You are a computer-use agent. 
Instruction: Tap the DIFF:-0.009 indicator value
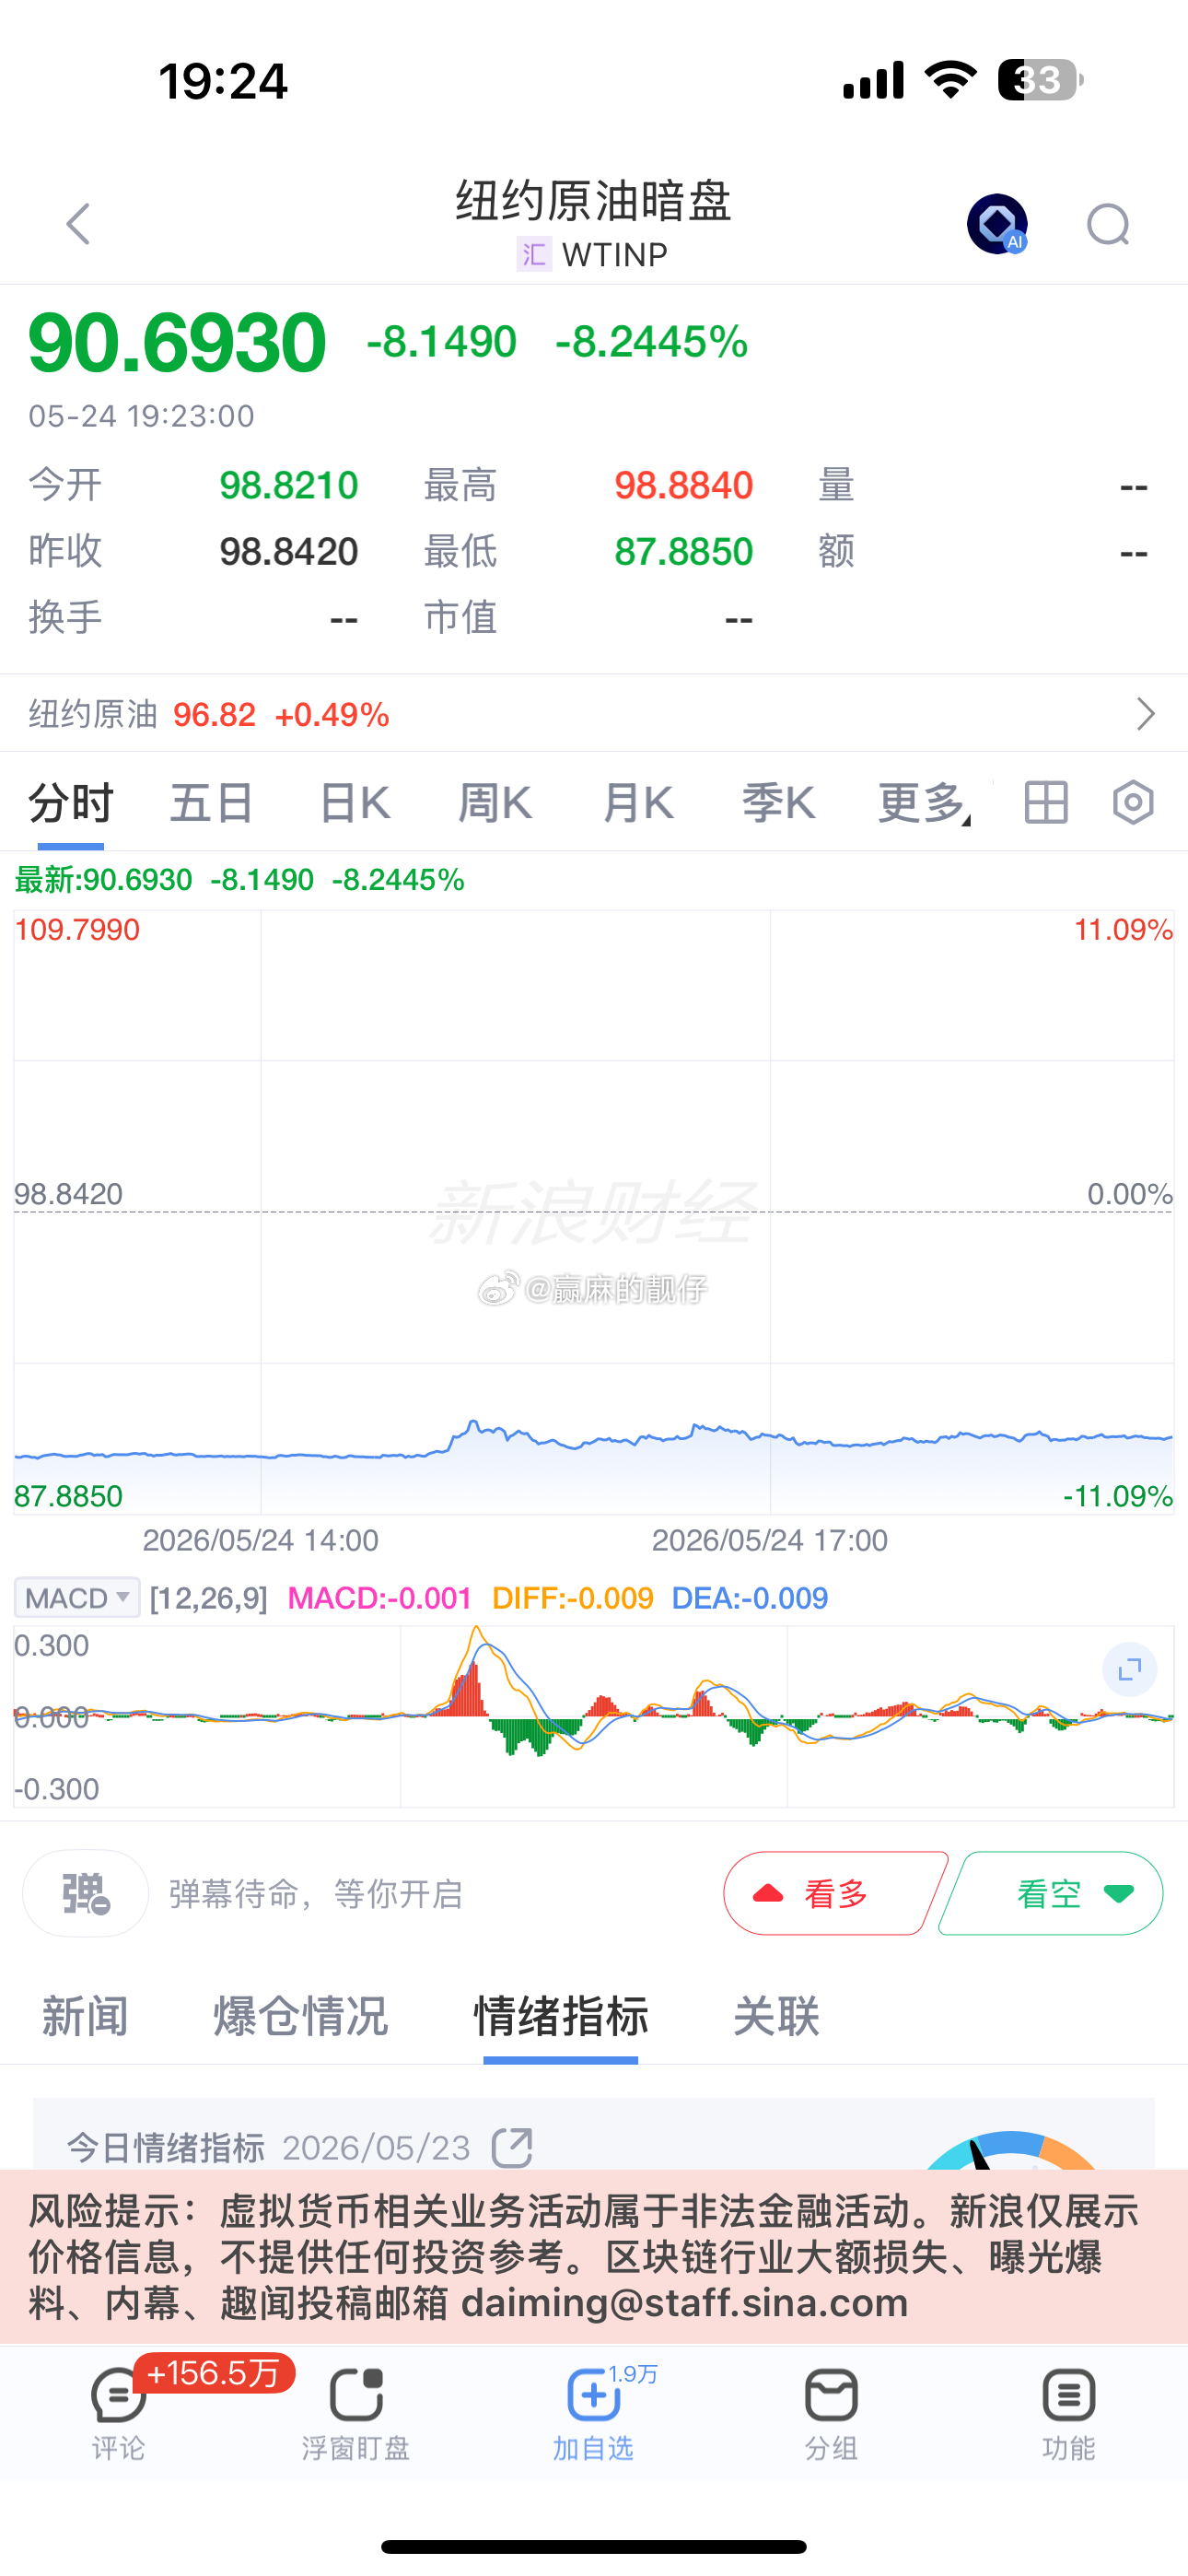572,1598
